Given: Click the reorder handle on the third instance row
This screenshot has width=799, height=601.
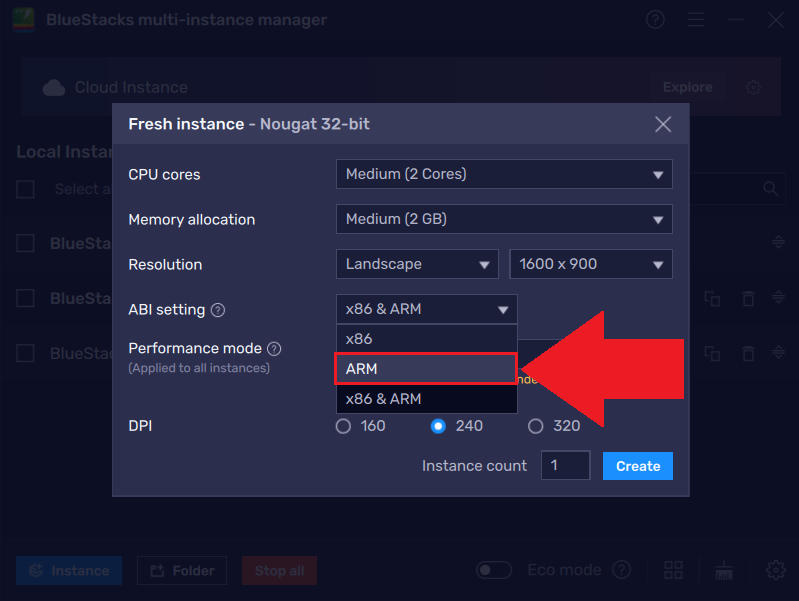Looking at the screenshot, I should (x=778, y=352).
